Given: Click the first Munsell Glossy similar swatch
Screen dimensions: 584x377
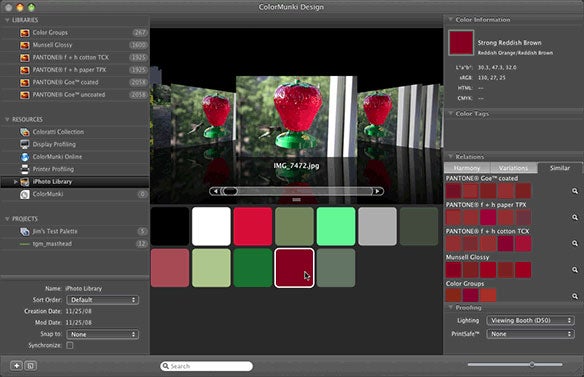Looking at the screenshot, I should click(454, 270).
